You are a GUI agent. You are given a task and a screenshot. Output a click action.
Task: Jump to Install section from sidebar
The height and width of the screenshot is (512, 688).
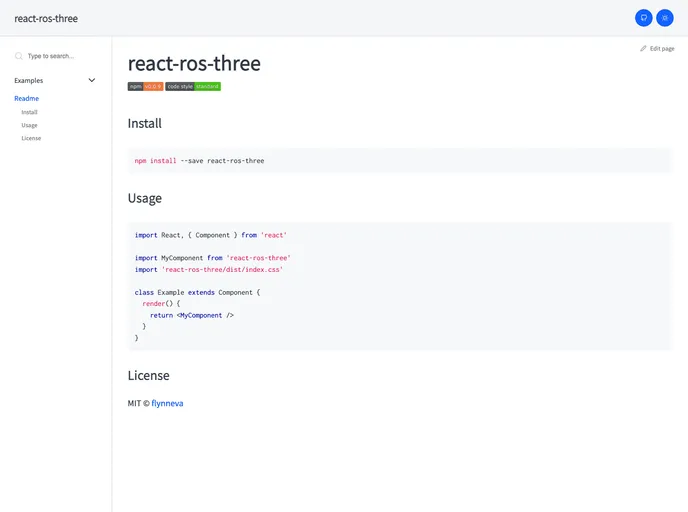pyautogui.click(x=29, y=112)
